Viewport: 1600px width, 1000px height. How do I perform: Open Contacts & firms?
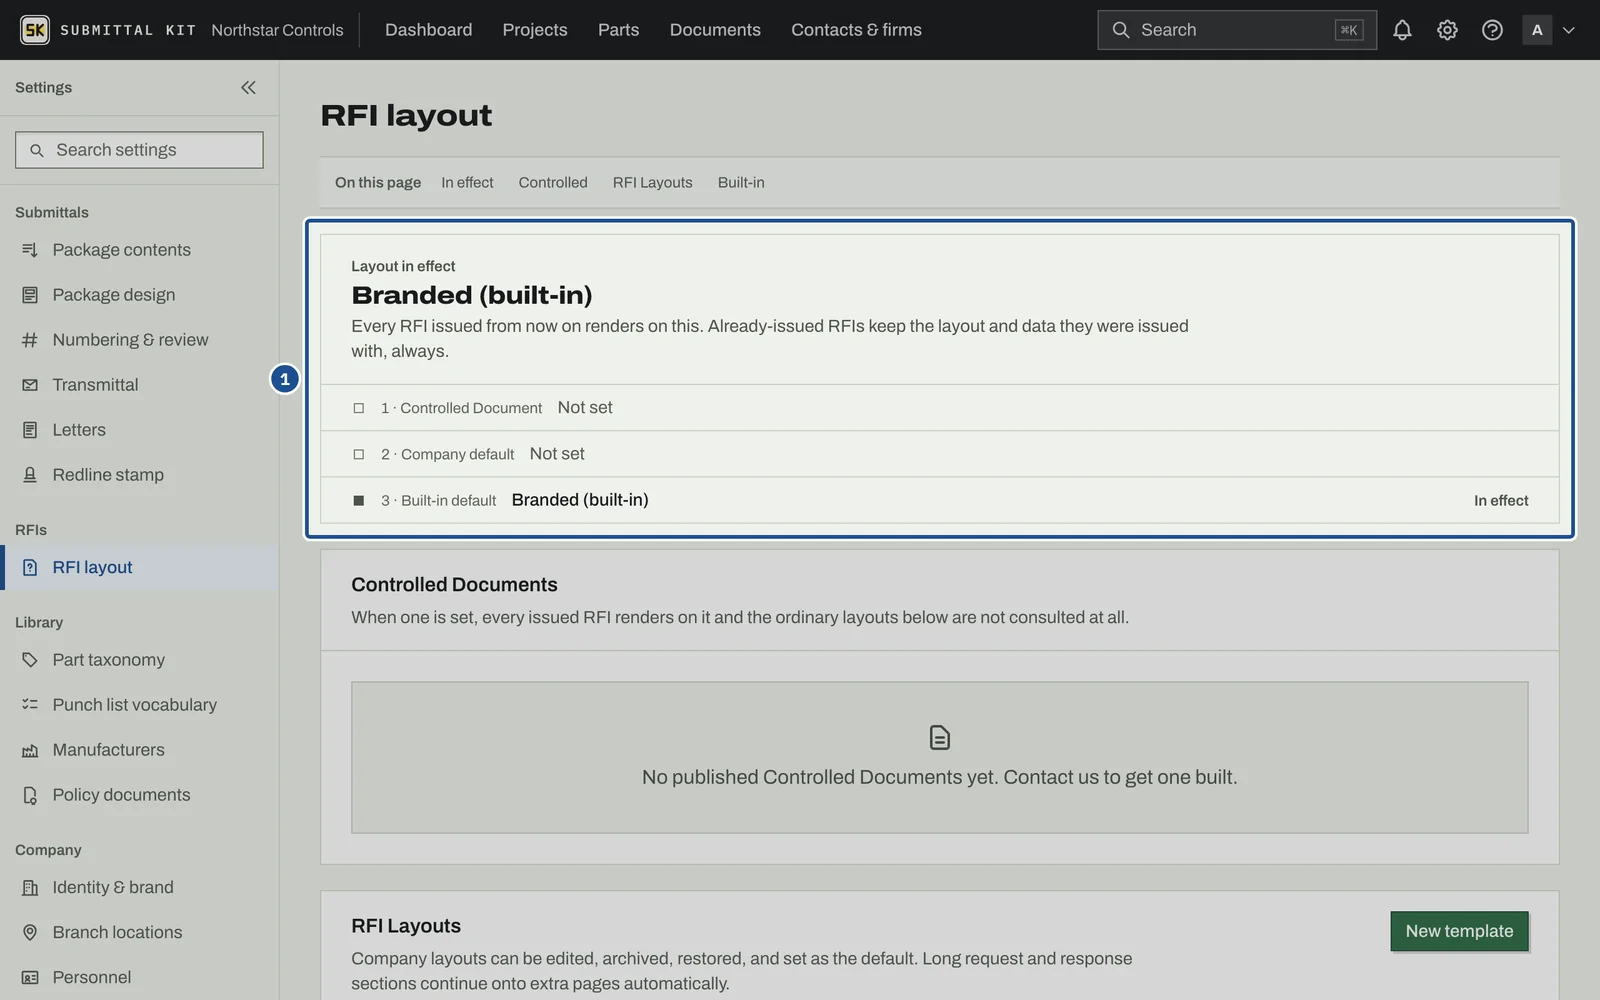(856, 30)
